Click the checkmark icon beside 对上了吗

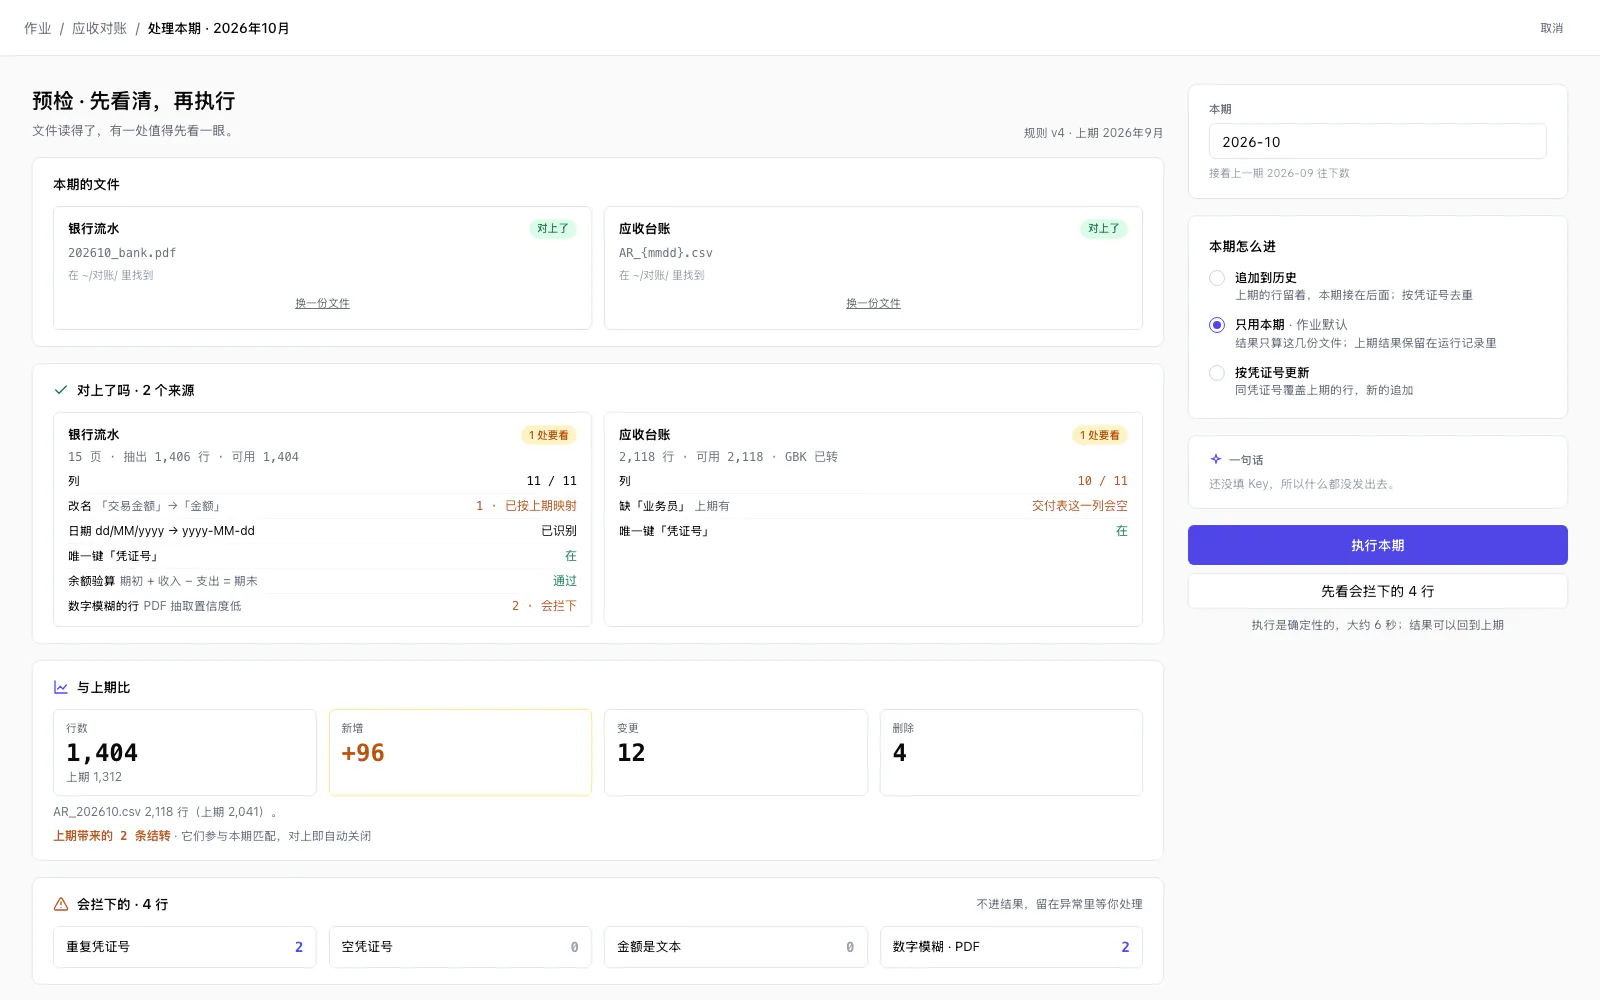pos(61,390)
